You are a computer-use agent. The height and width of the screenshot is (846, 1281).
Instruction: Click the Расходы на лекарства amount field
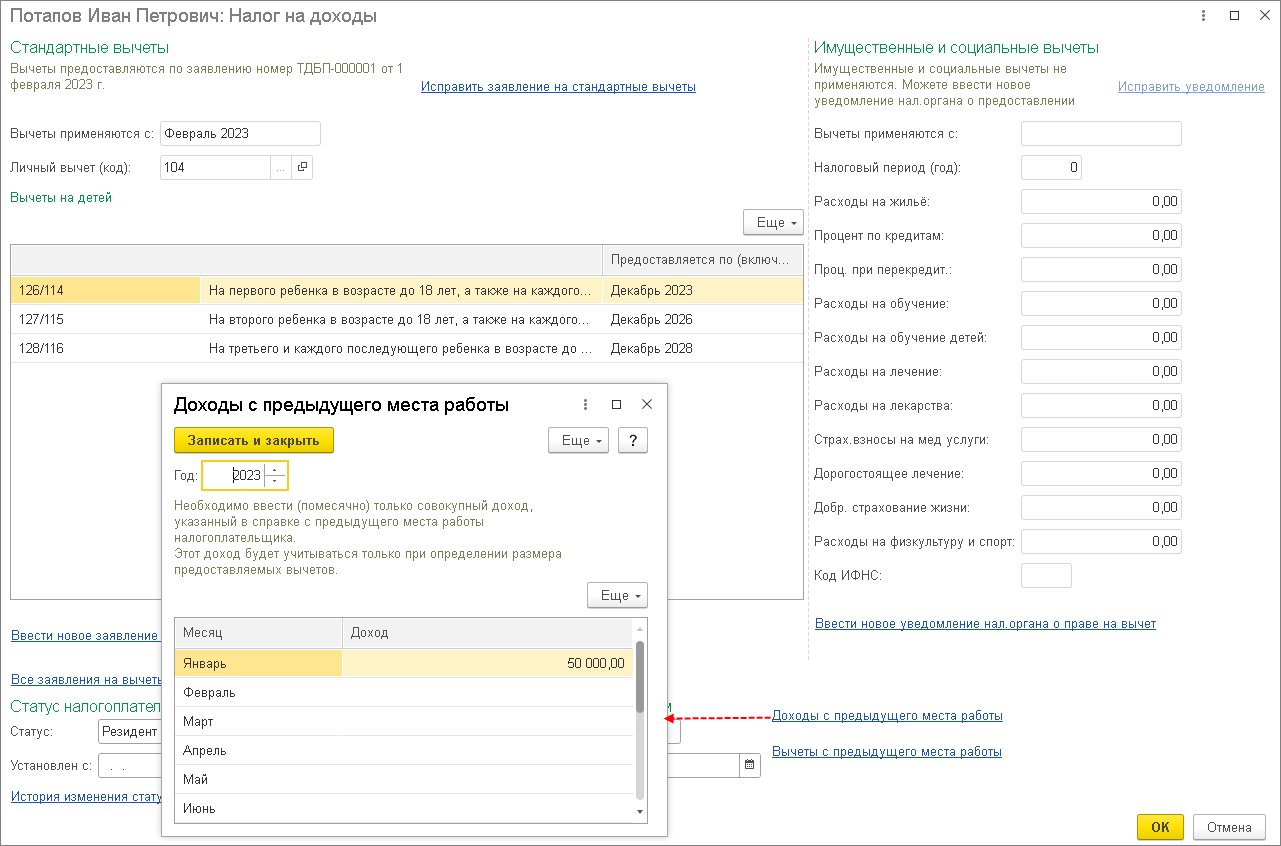(x=1101, y=405)
